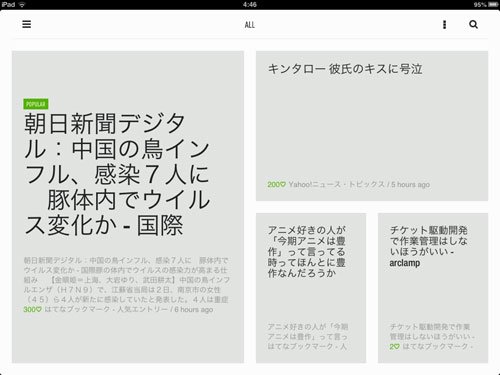This screenshot has width=500, height=375.
Task: Tap the Wi-Fi icon in status bar
Action: 22,4
